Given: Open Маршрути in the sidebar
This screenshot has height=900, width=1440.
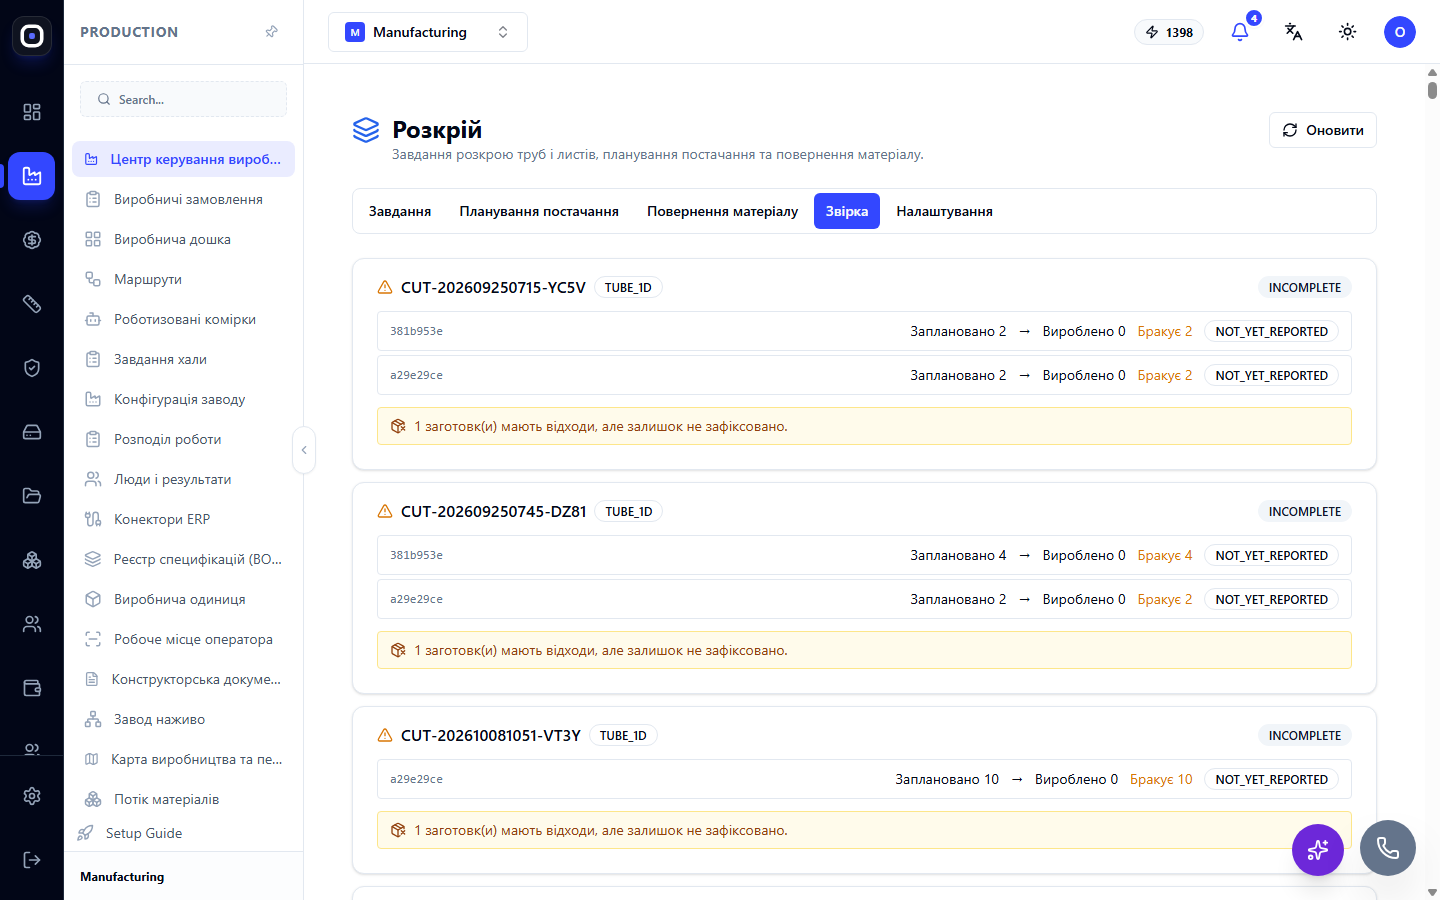Looking at the screenshot, I should [x=183, y=279].
